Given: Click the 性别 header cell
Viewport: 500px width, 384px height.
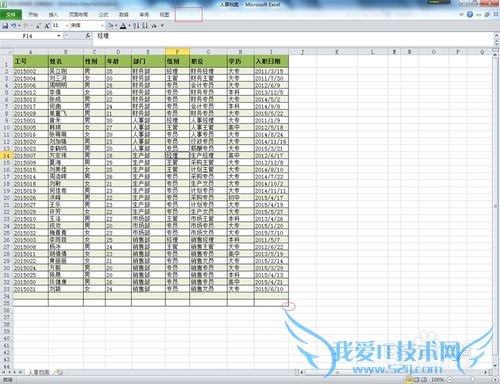Looking at the screenshot, I should 94,61.
